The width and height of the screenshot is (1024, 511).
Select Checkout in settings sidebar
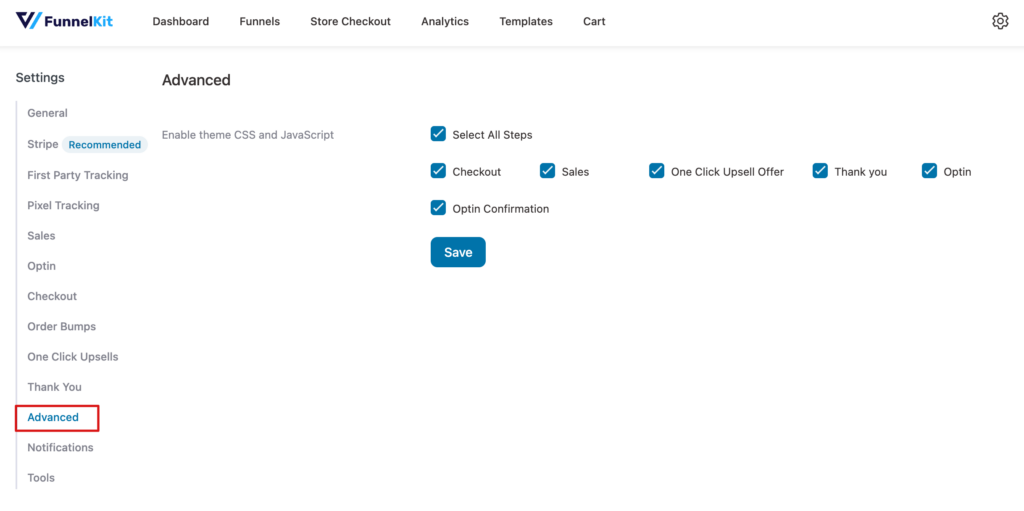[x=52, y=296]
